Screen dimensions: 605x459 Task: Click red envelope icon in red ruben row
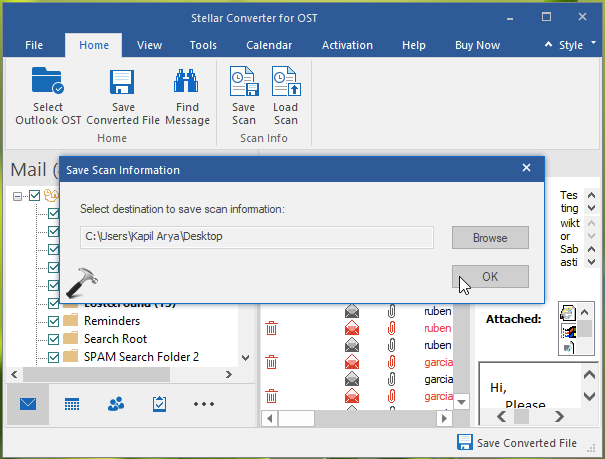[352, 328]
